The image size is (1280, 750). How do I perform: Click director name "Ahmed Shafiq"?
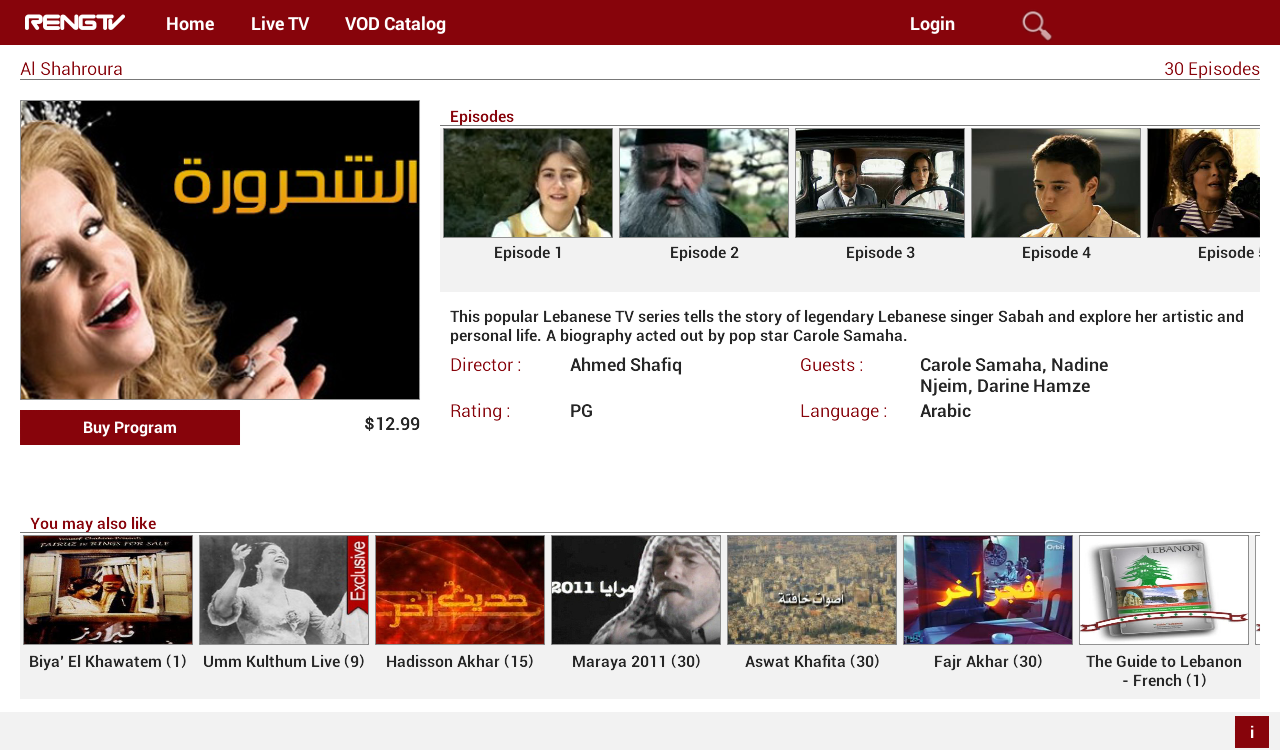(x=626, y=365)
